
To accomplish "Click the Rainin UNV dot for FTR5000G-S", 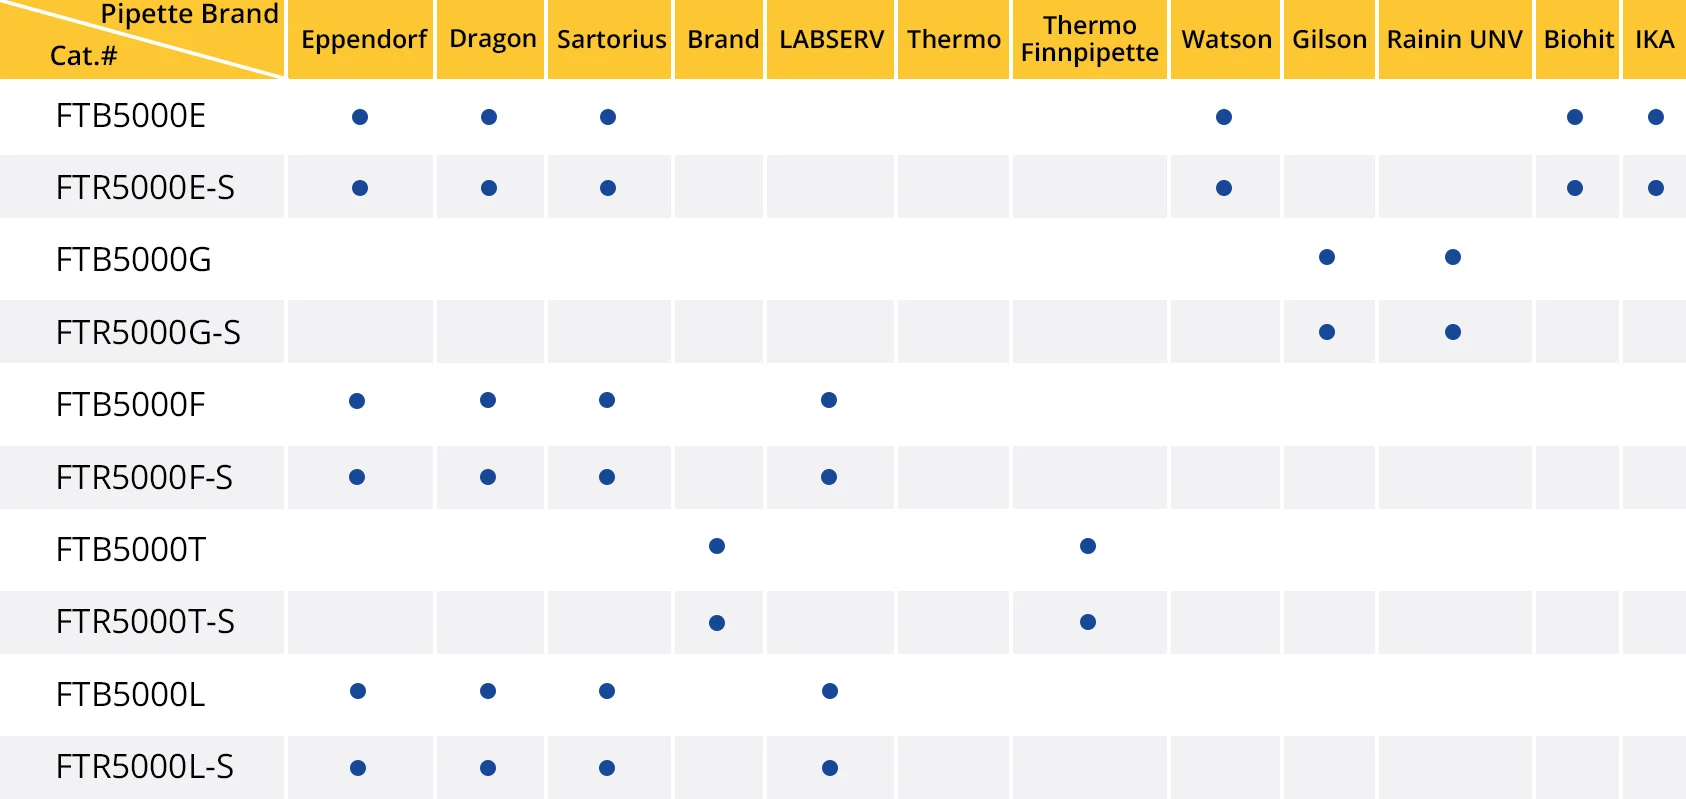I will coord(1453,332).
